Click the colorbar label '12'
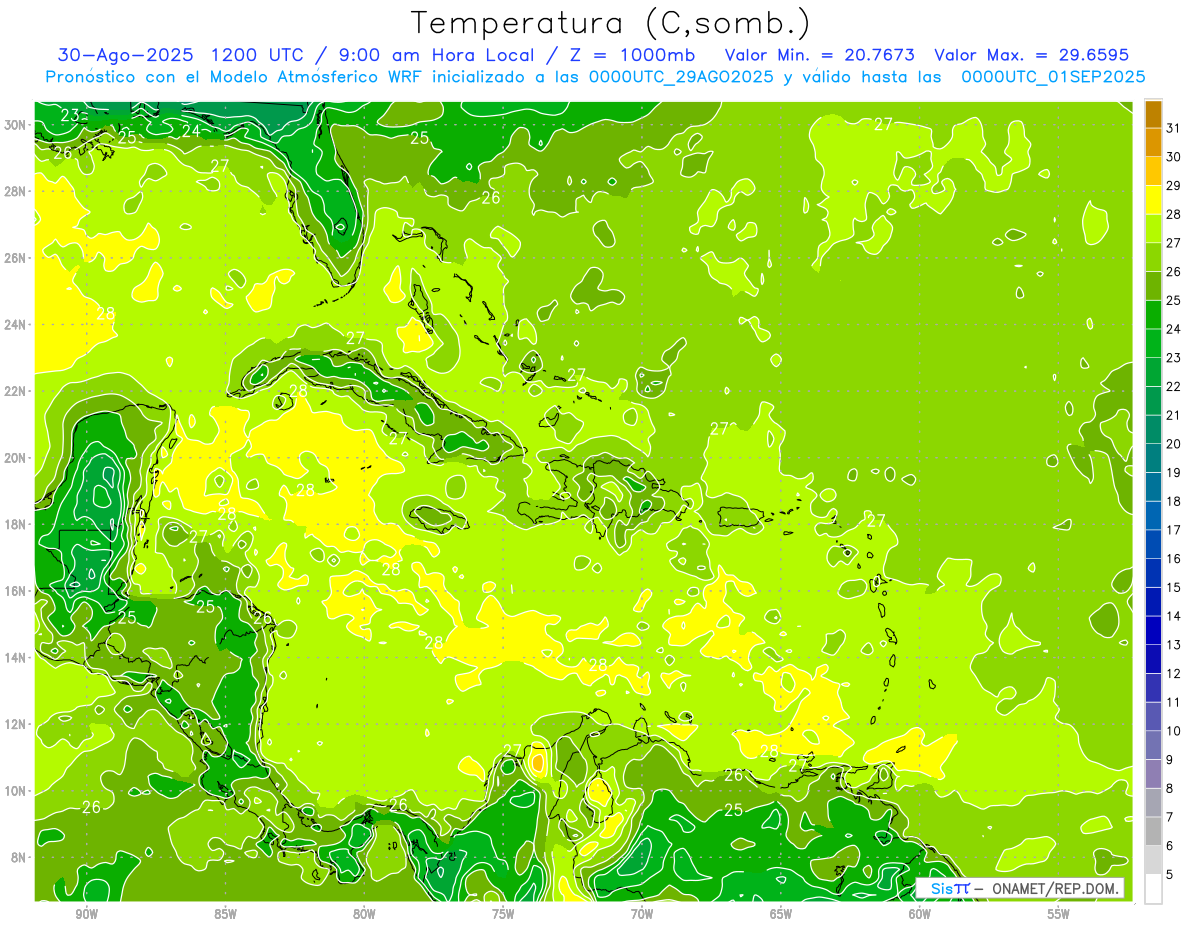Screen dimensions: 1200x927 click(1174, 673)
